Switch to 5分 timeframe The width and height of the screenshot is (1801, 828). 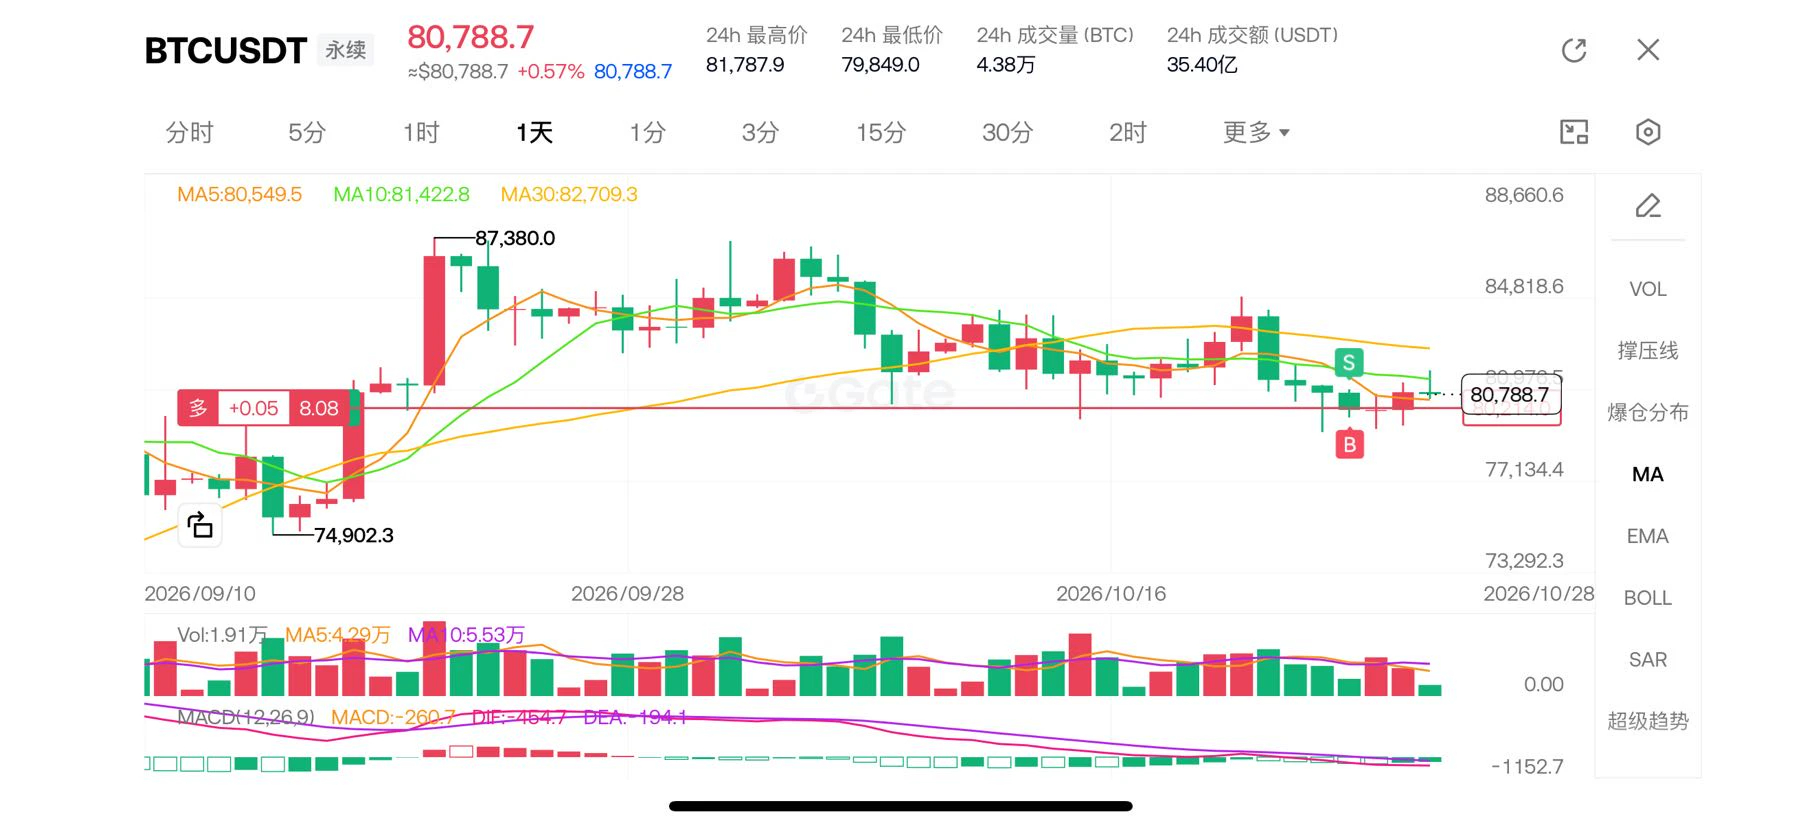[x=307, y=132]
